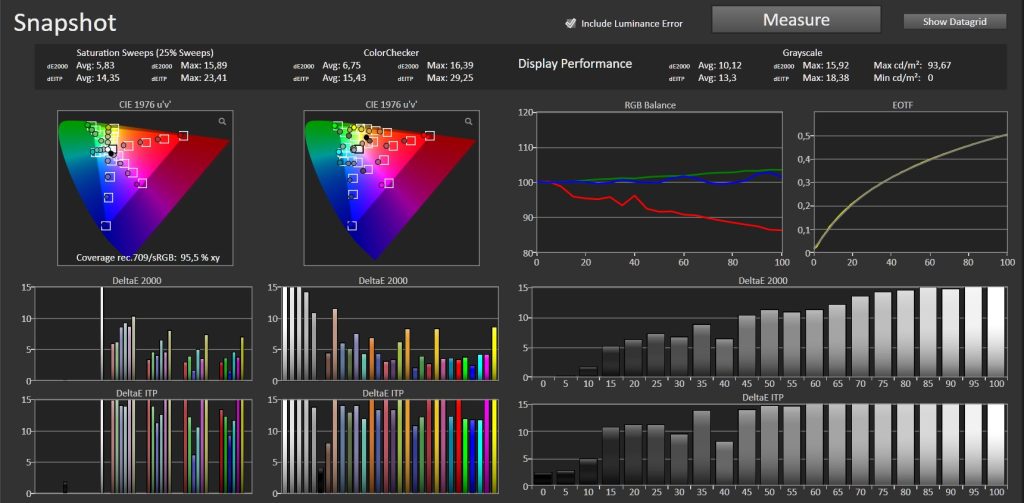The image size is (1024, 503).
Task: Click the 30 bar in grayscale DeltaE ITP chart
Action: tap(679, 459)
